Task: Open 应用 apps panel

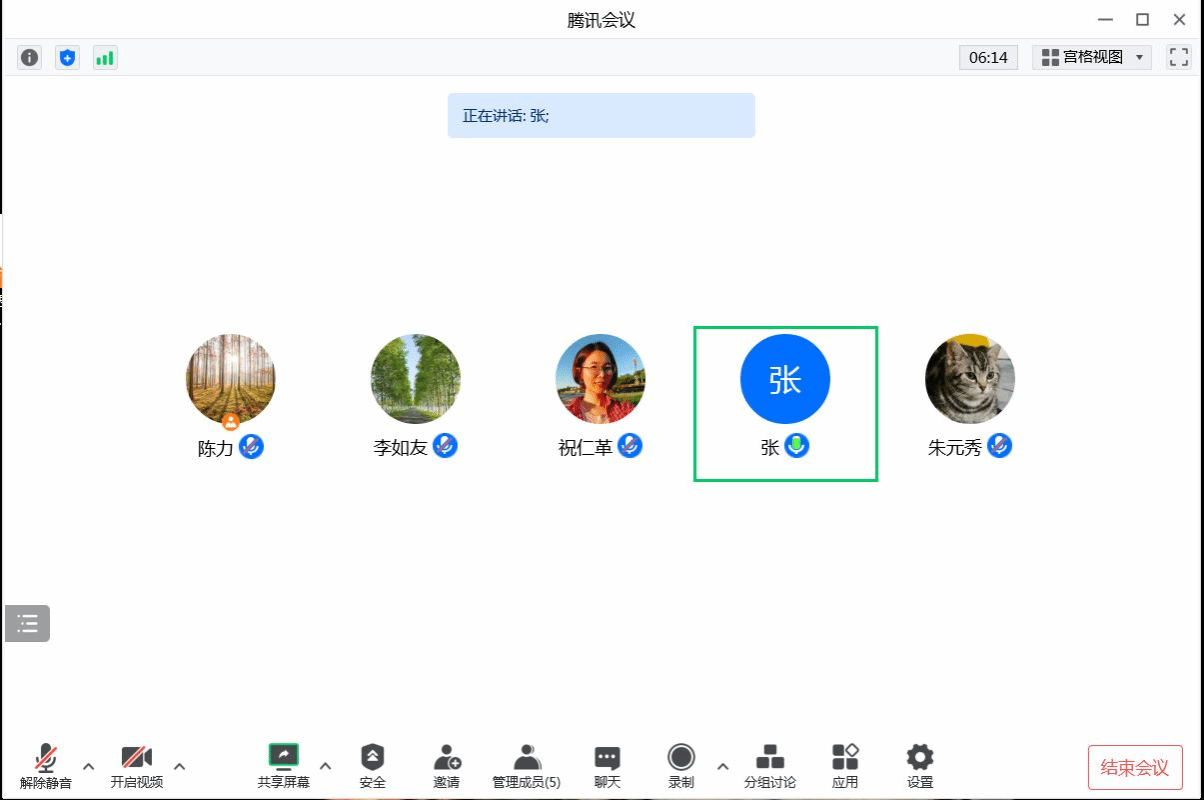Action: [845, 766]
